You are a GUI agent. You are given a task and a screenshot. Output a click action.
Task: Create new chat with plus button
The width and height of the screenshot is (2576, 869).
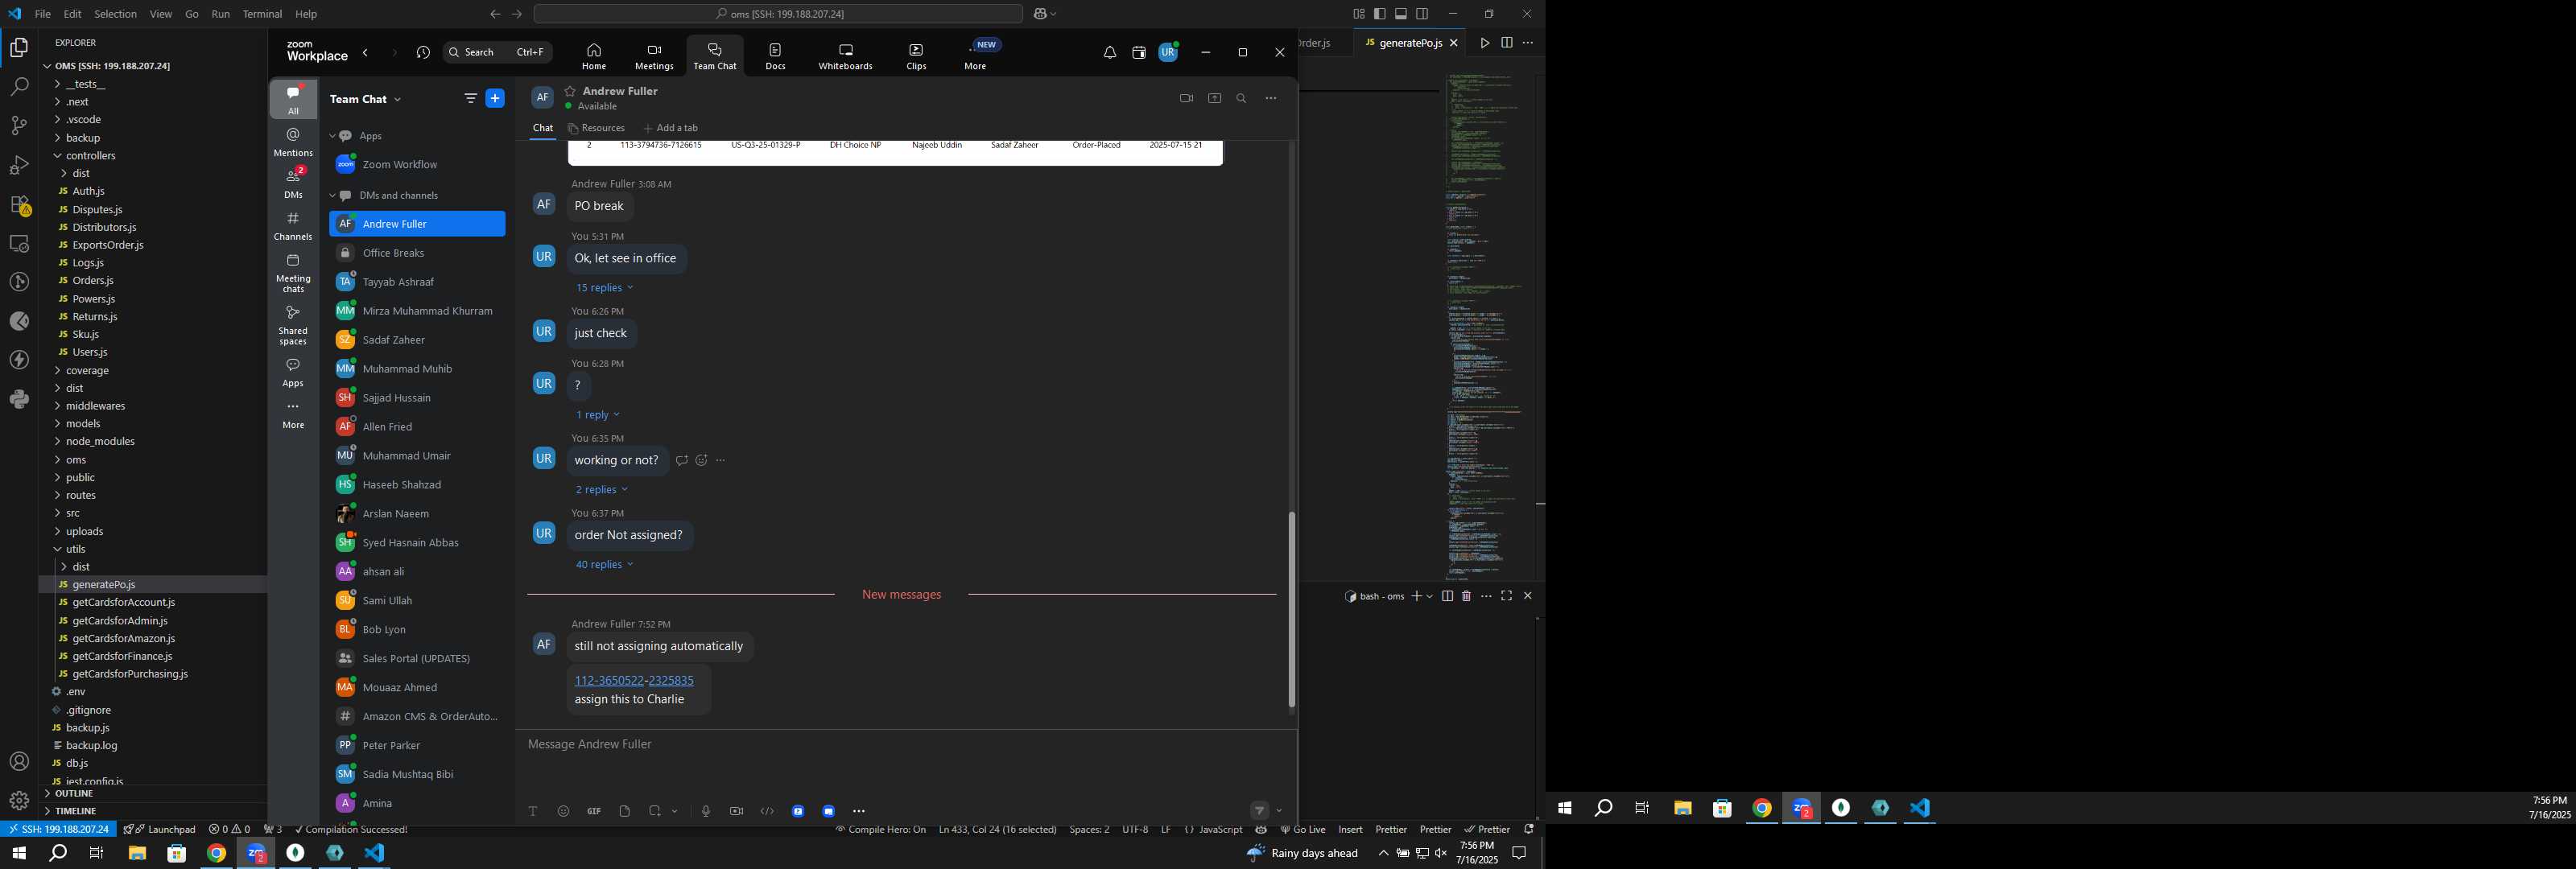coord(495,98)
